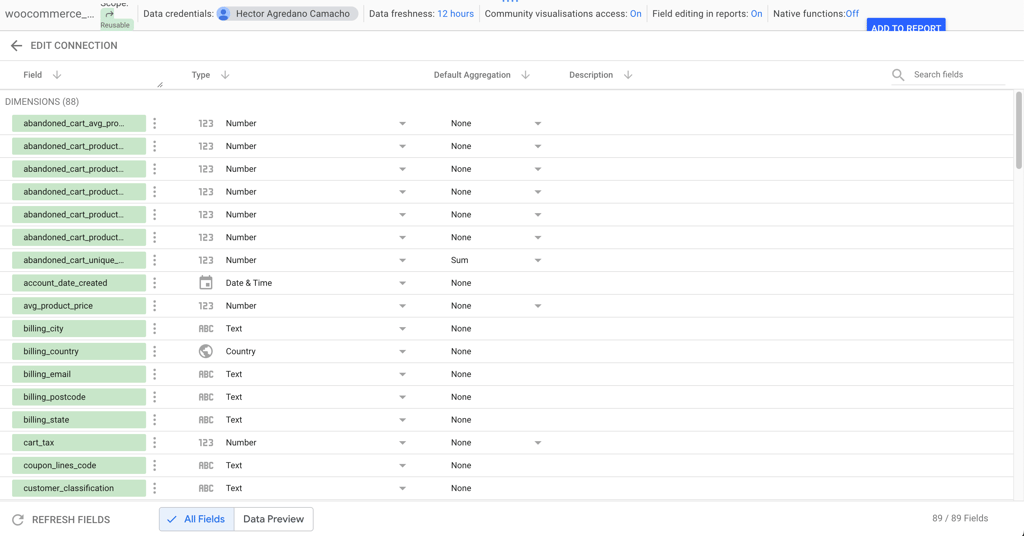
Task: Click the 12 hours data freshness link
Action: 455,14
